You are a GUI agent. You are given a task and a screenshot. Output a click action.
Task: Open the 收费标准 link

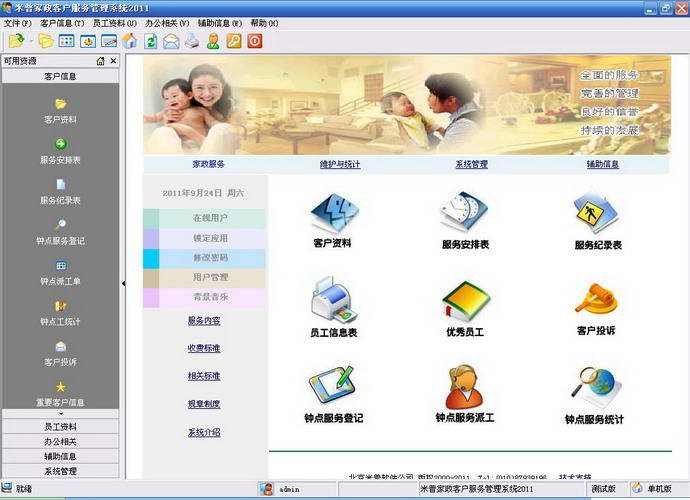click(204, 349)
